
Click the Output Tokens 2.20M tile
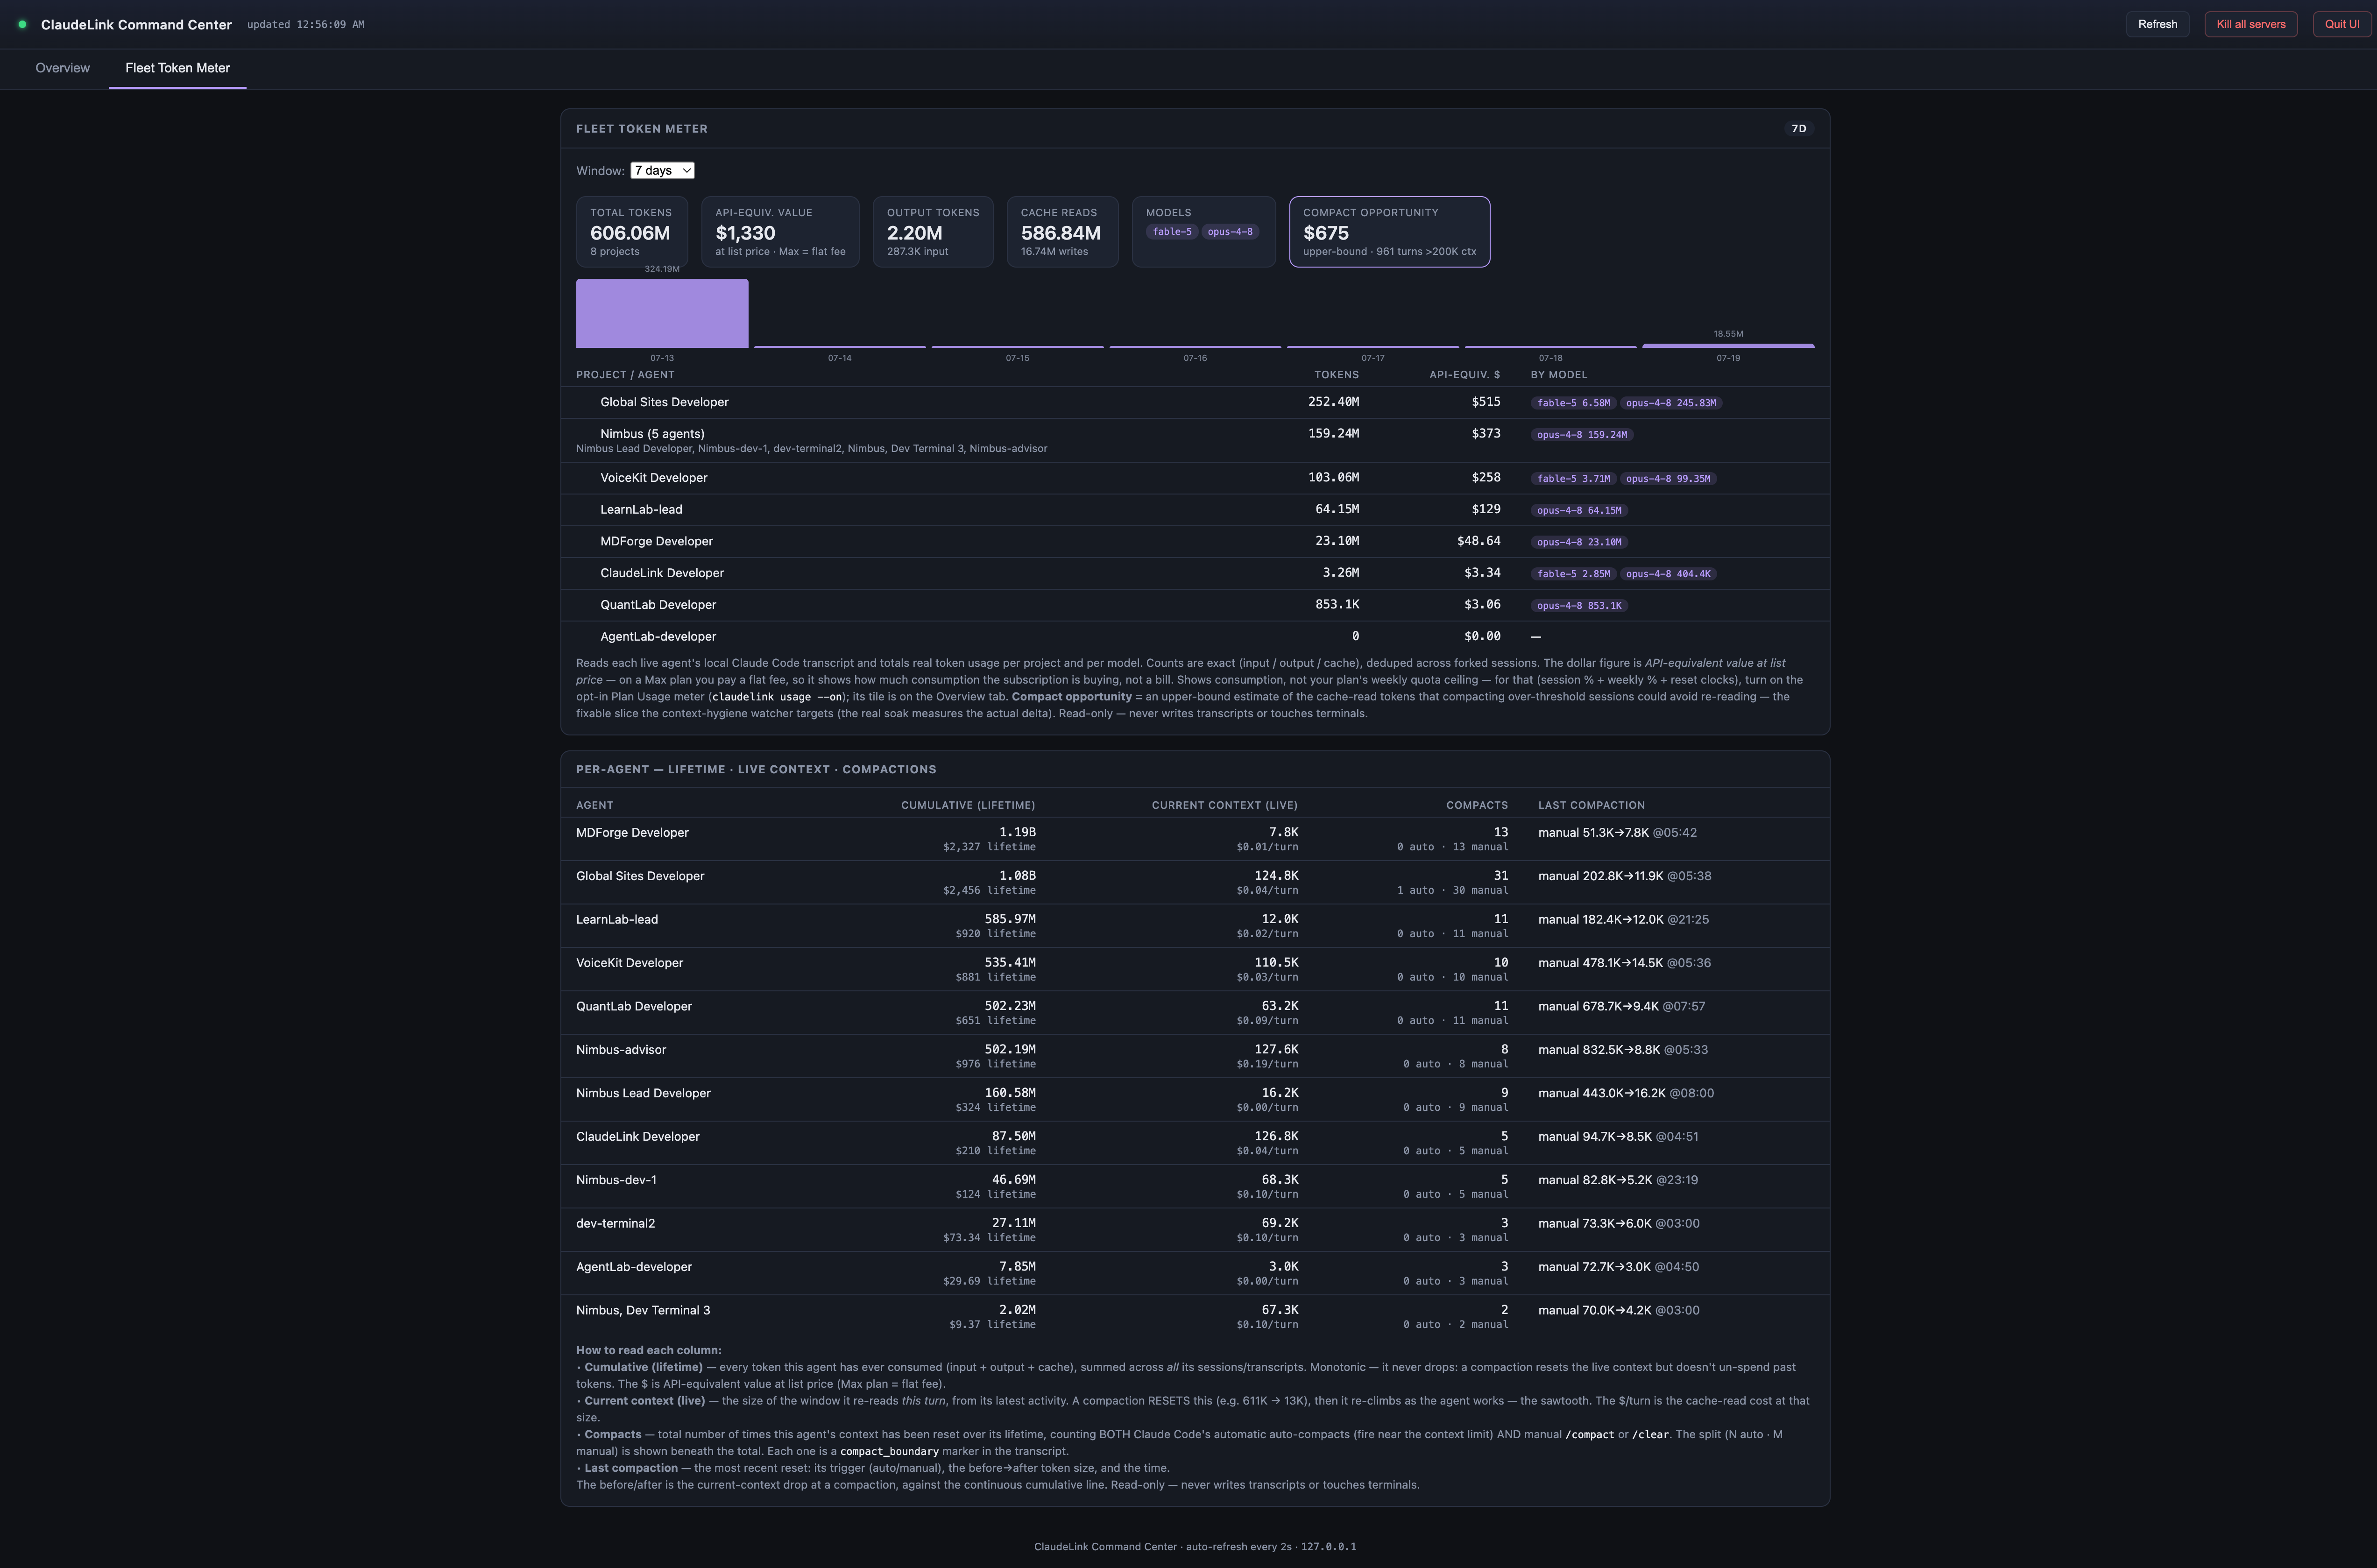[x=933, y=232]
